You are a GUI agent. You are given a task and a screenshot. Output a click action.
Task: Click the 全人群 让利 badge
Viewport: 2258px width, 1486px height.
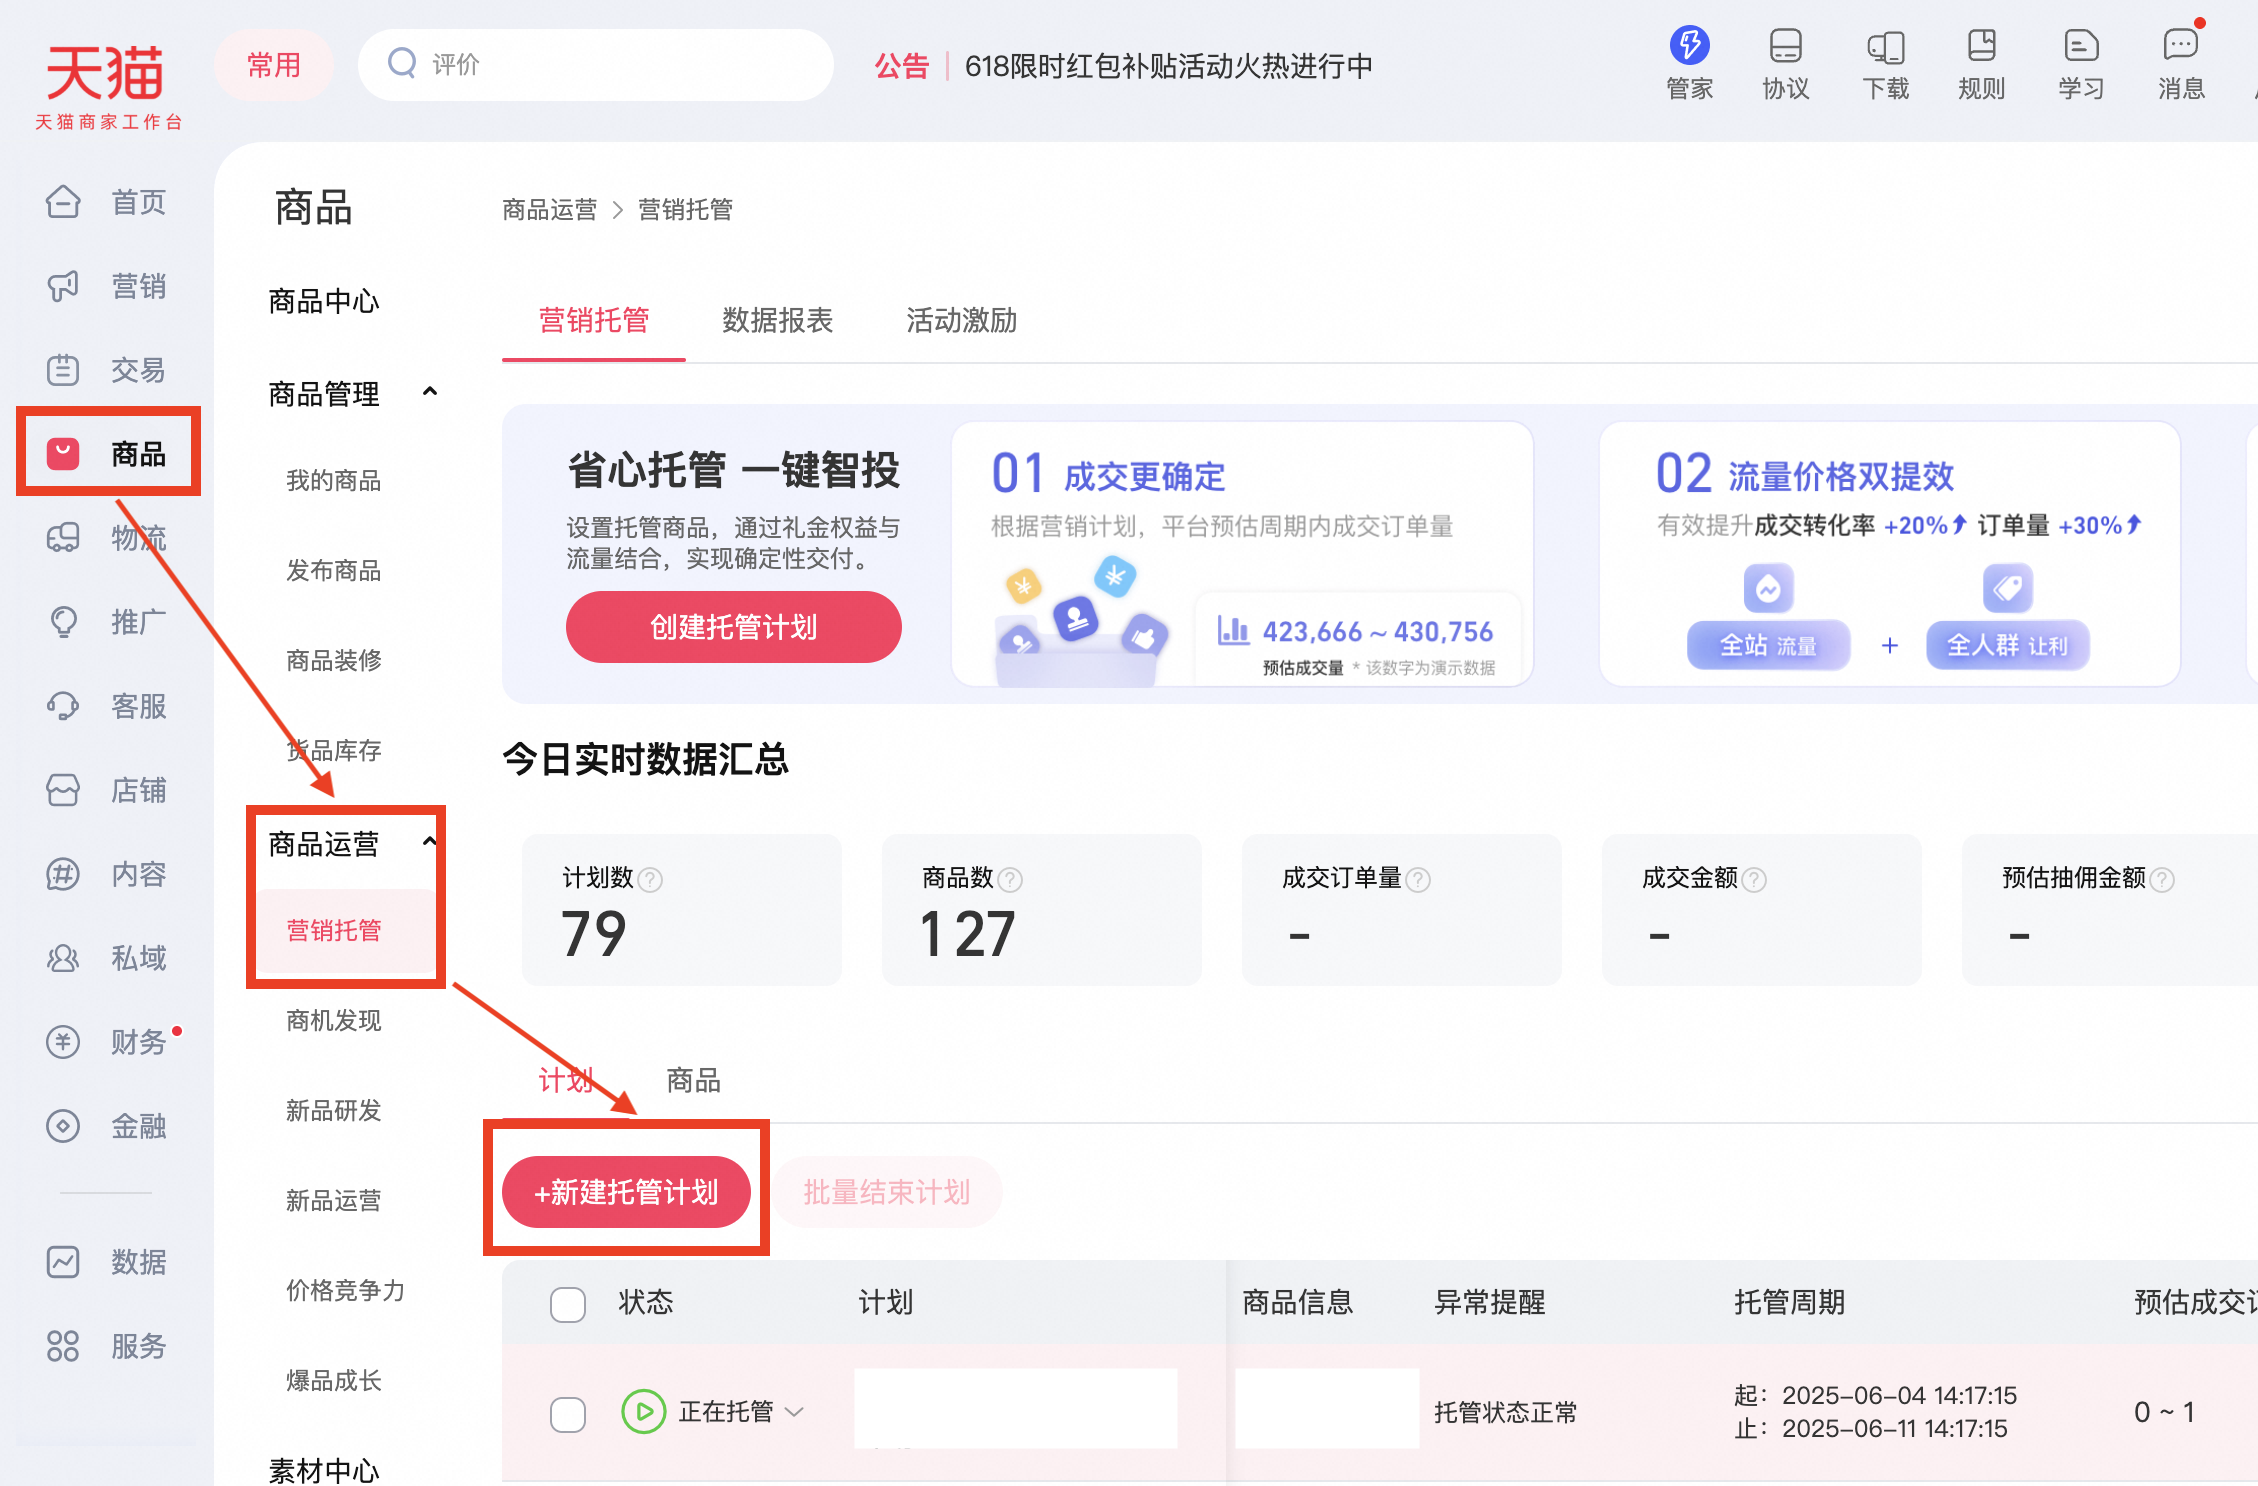click(x=2007, y=645)
